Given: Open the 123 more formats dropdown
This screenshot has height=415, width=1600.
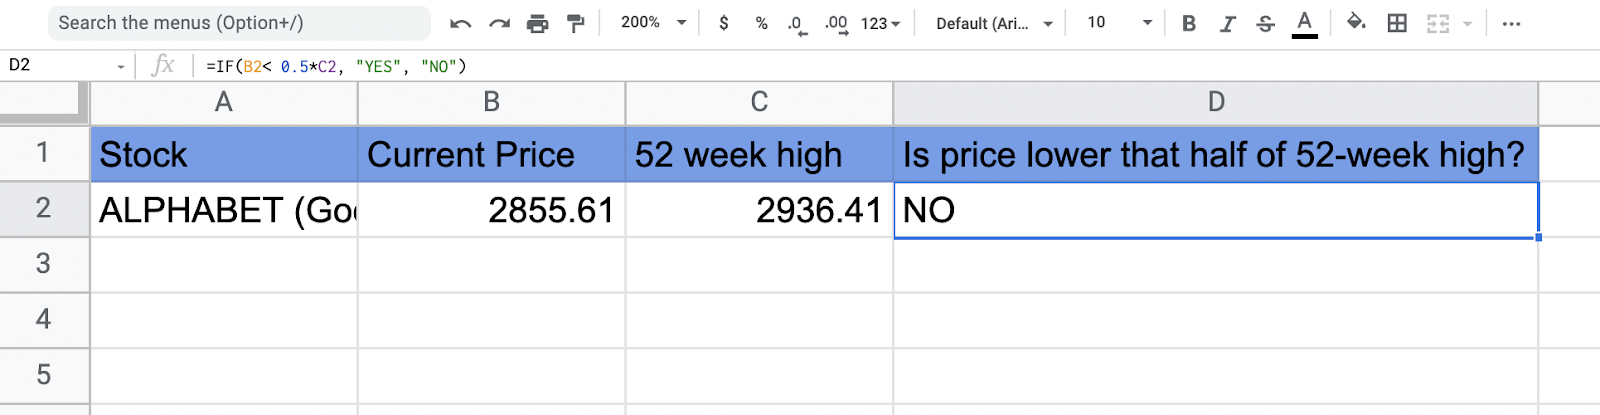Looking at the screenshot, I should (x=881, y=23).
